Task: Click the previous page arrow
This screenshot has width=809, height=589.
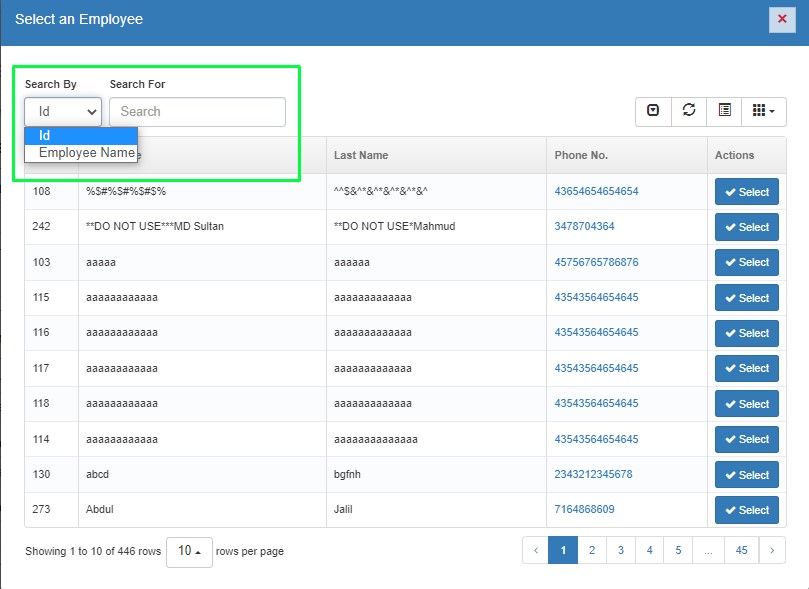Action: (x=535, y=550)
